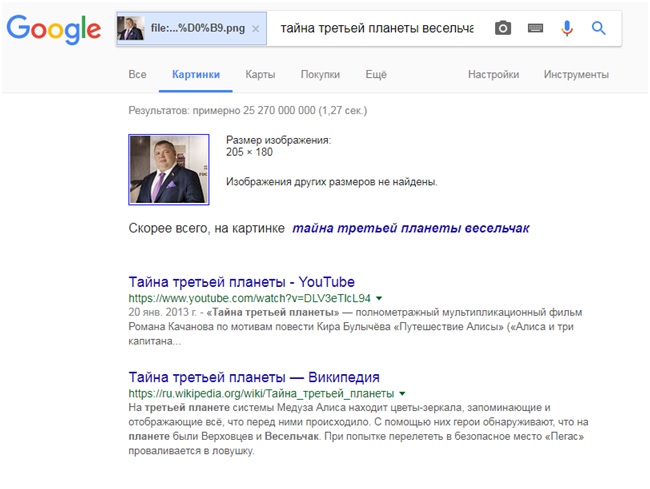Open Настройки menu
Image resolution: width=650 pixels, height=489 pixels.
click(x=493, y=75)
